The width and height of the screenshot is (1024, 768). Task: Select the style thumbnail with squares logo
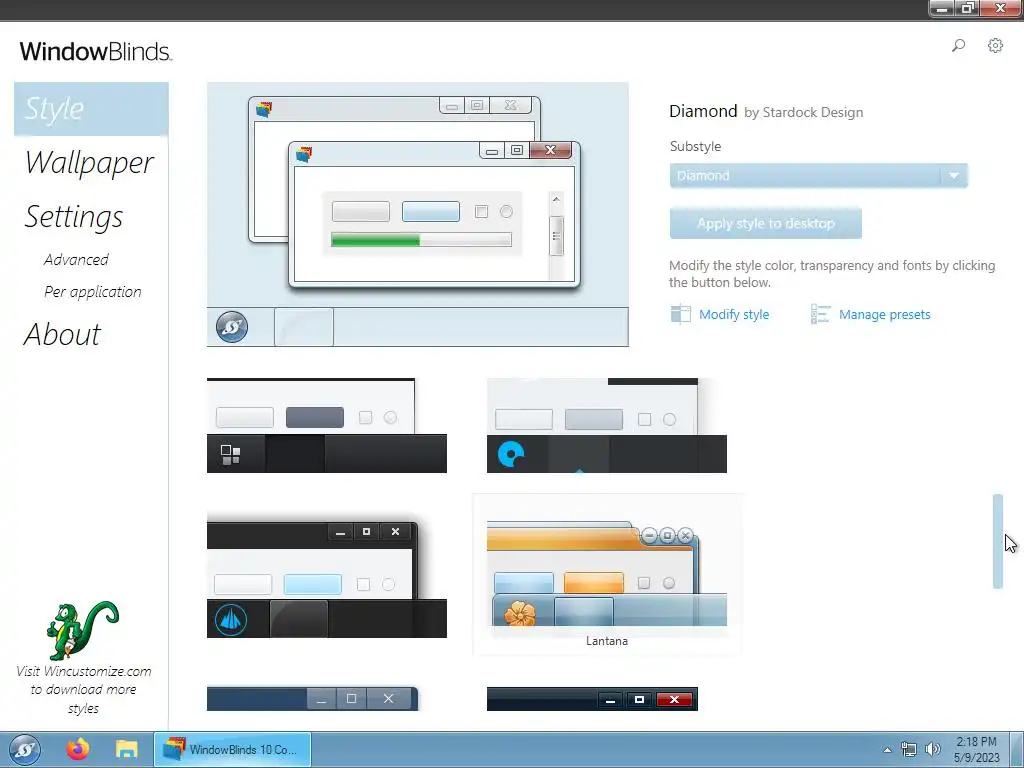click(327, 425)
